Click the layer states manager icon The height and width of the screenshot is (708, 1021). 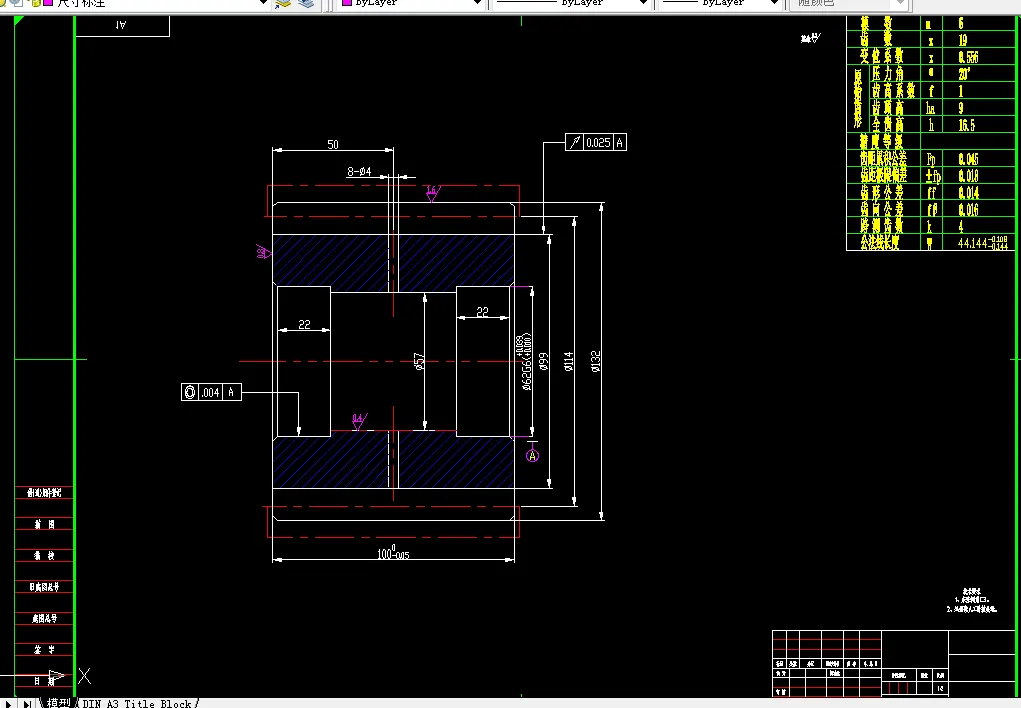pos(306,3)
